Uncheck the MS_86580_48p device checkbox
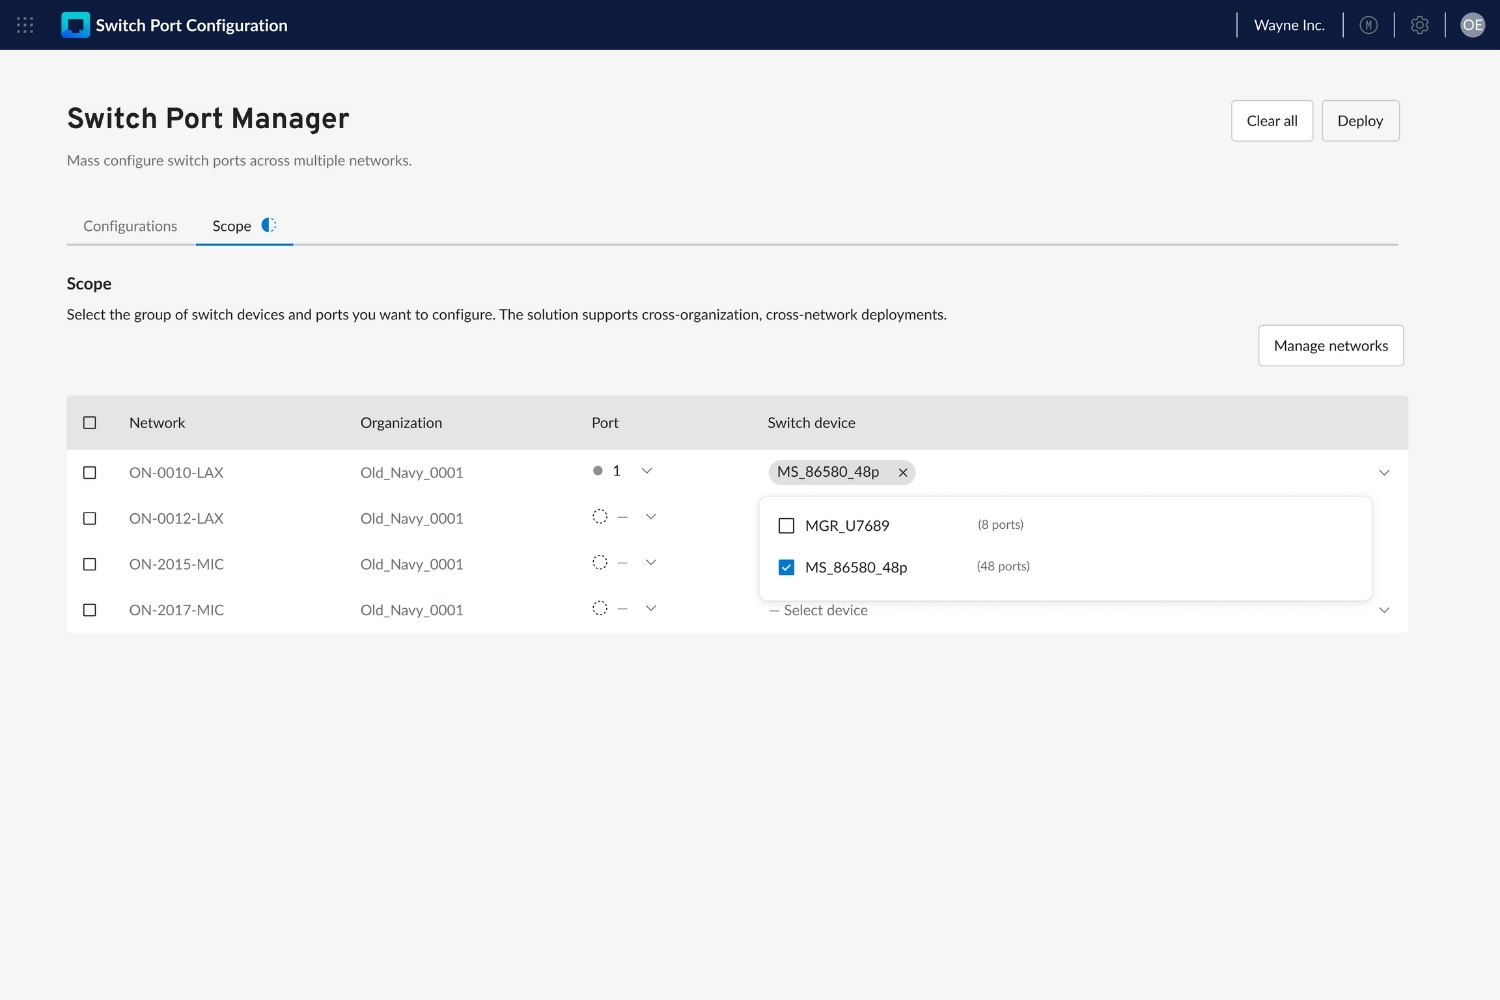This screenshot has width=1500, height=1000. click(x=787, y=568)
